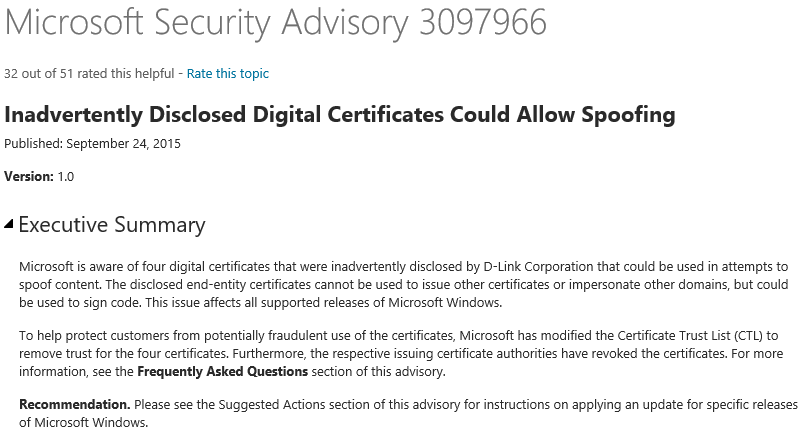
Task: Click the bold Frequently Asked Questions text
Action: [222, 372]
